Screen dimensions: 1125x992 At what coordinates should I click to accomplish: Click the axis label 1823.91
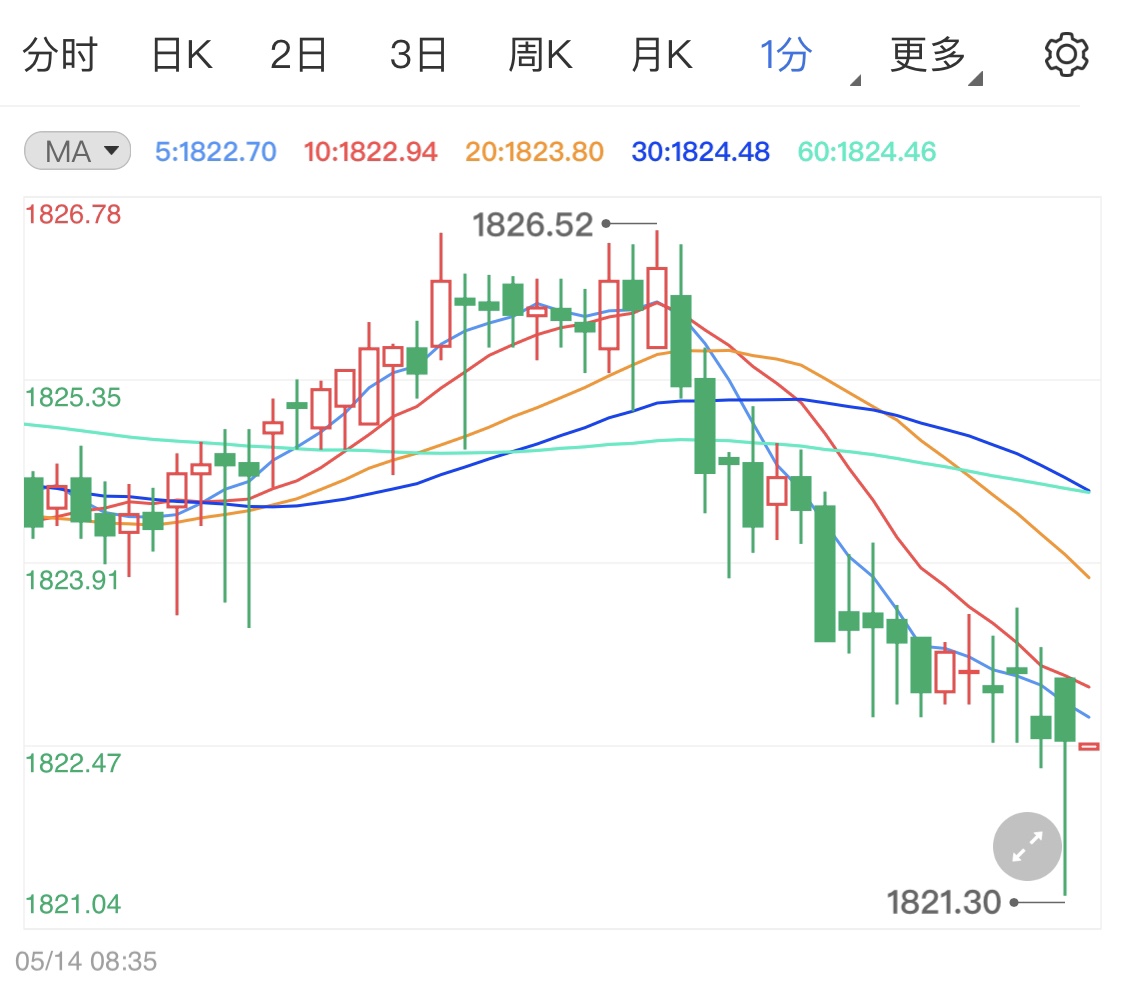72,580
